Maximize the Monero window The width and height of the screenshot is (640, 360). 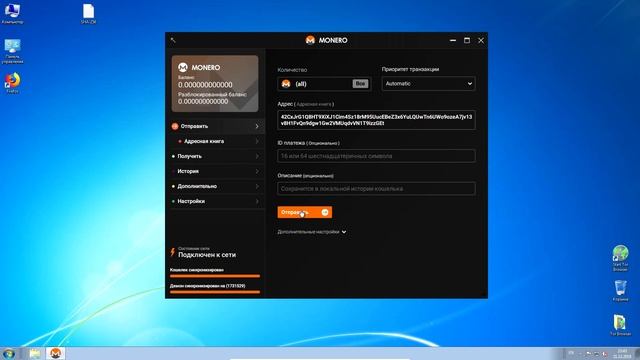click(x=467, y=40)
